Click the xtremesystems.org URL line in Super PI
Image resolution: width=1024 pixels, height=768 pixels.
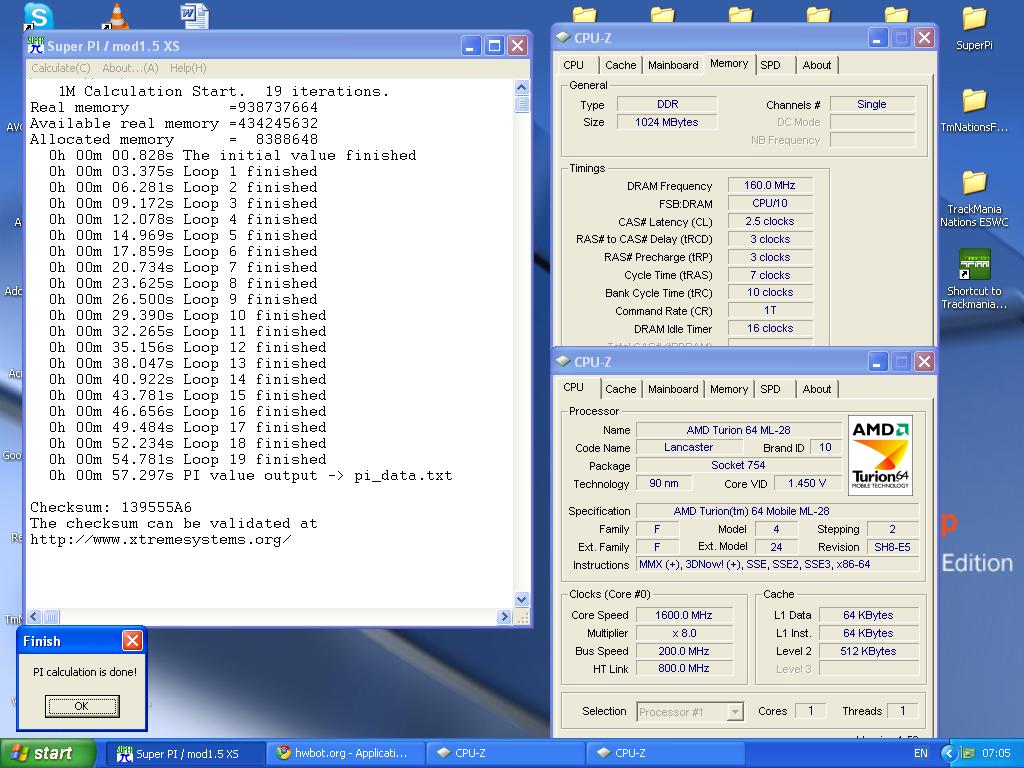pos(161,539)
